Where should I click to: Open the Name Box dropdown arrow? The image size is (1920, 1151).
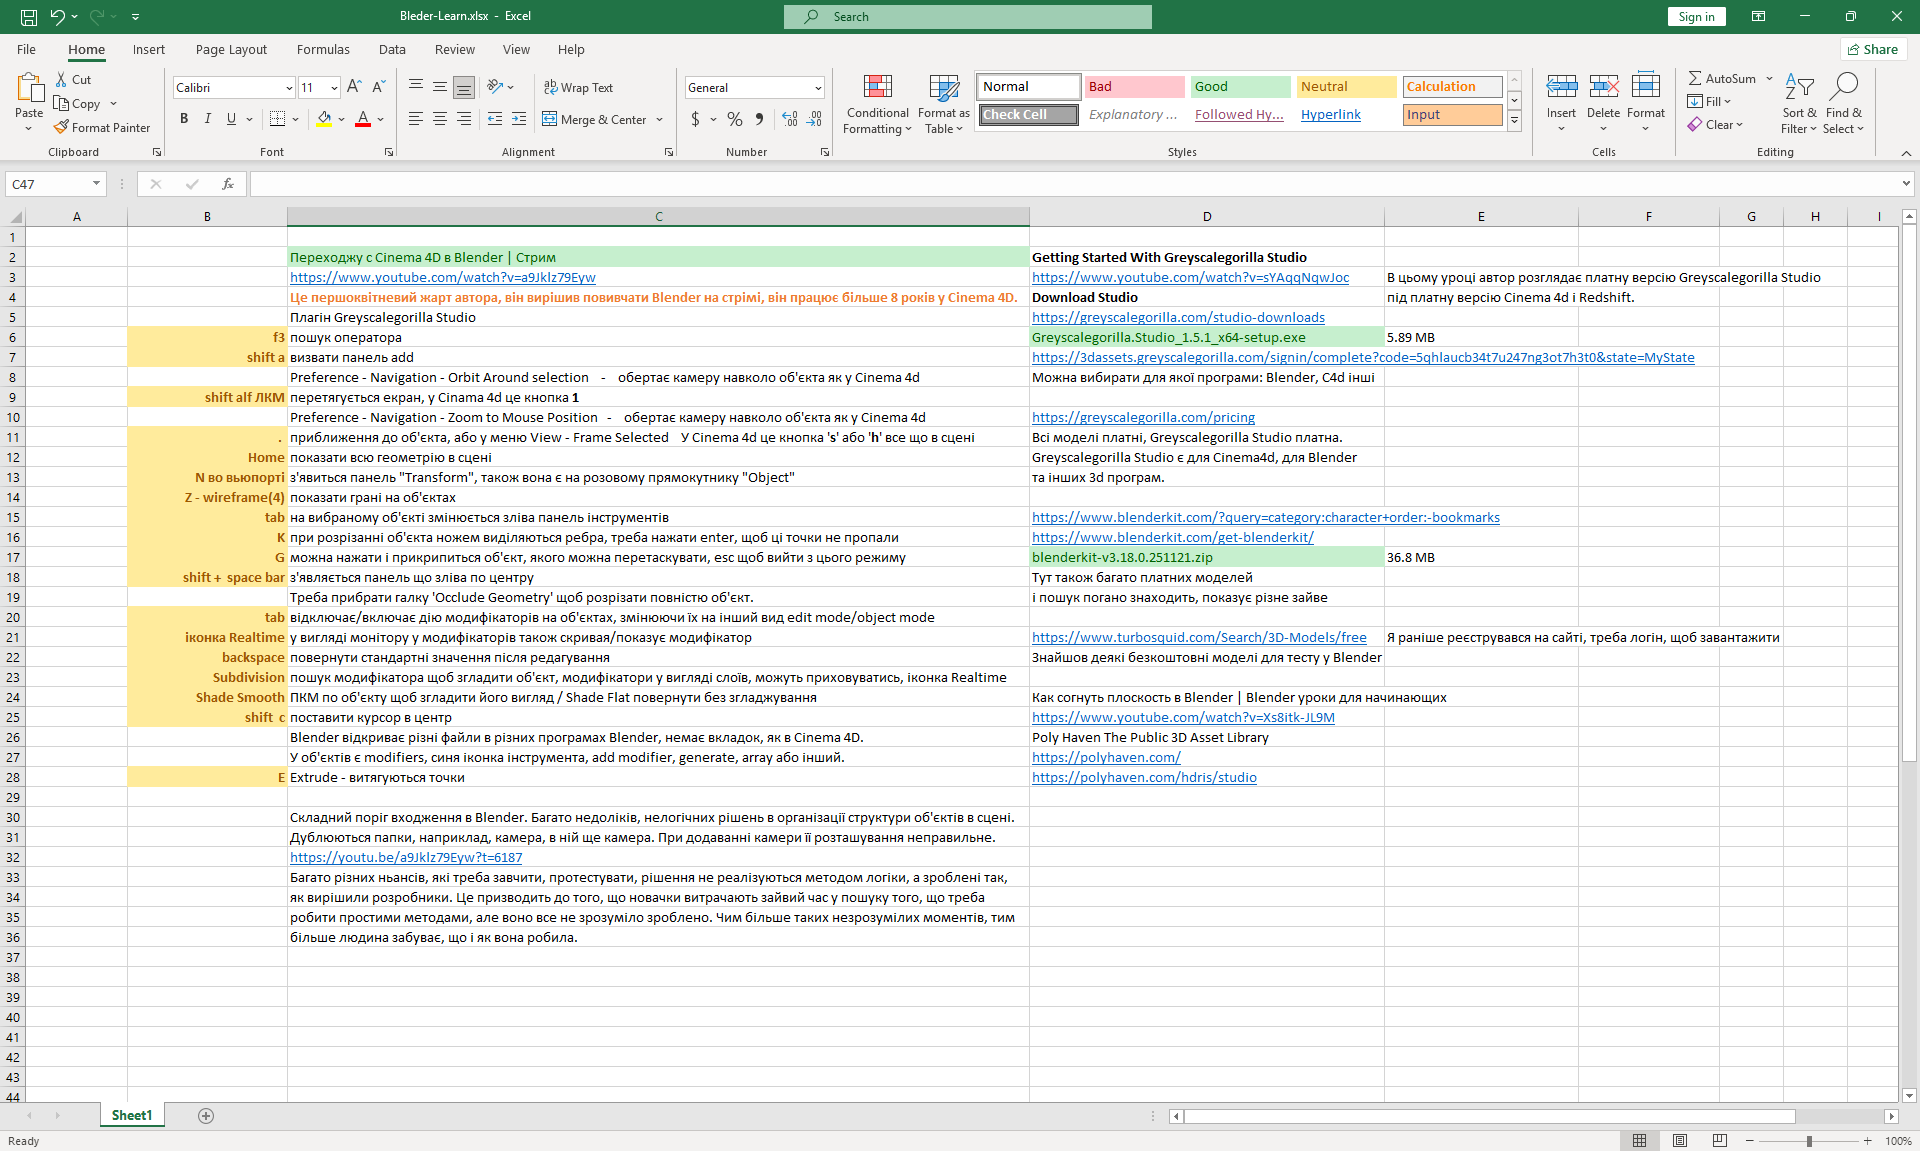[96, 184]
